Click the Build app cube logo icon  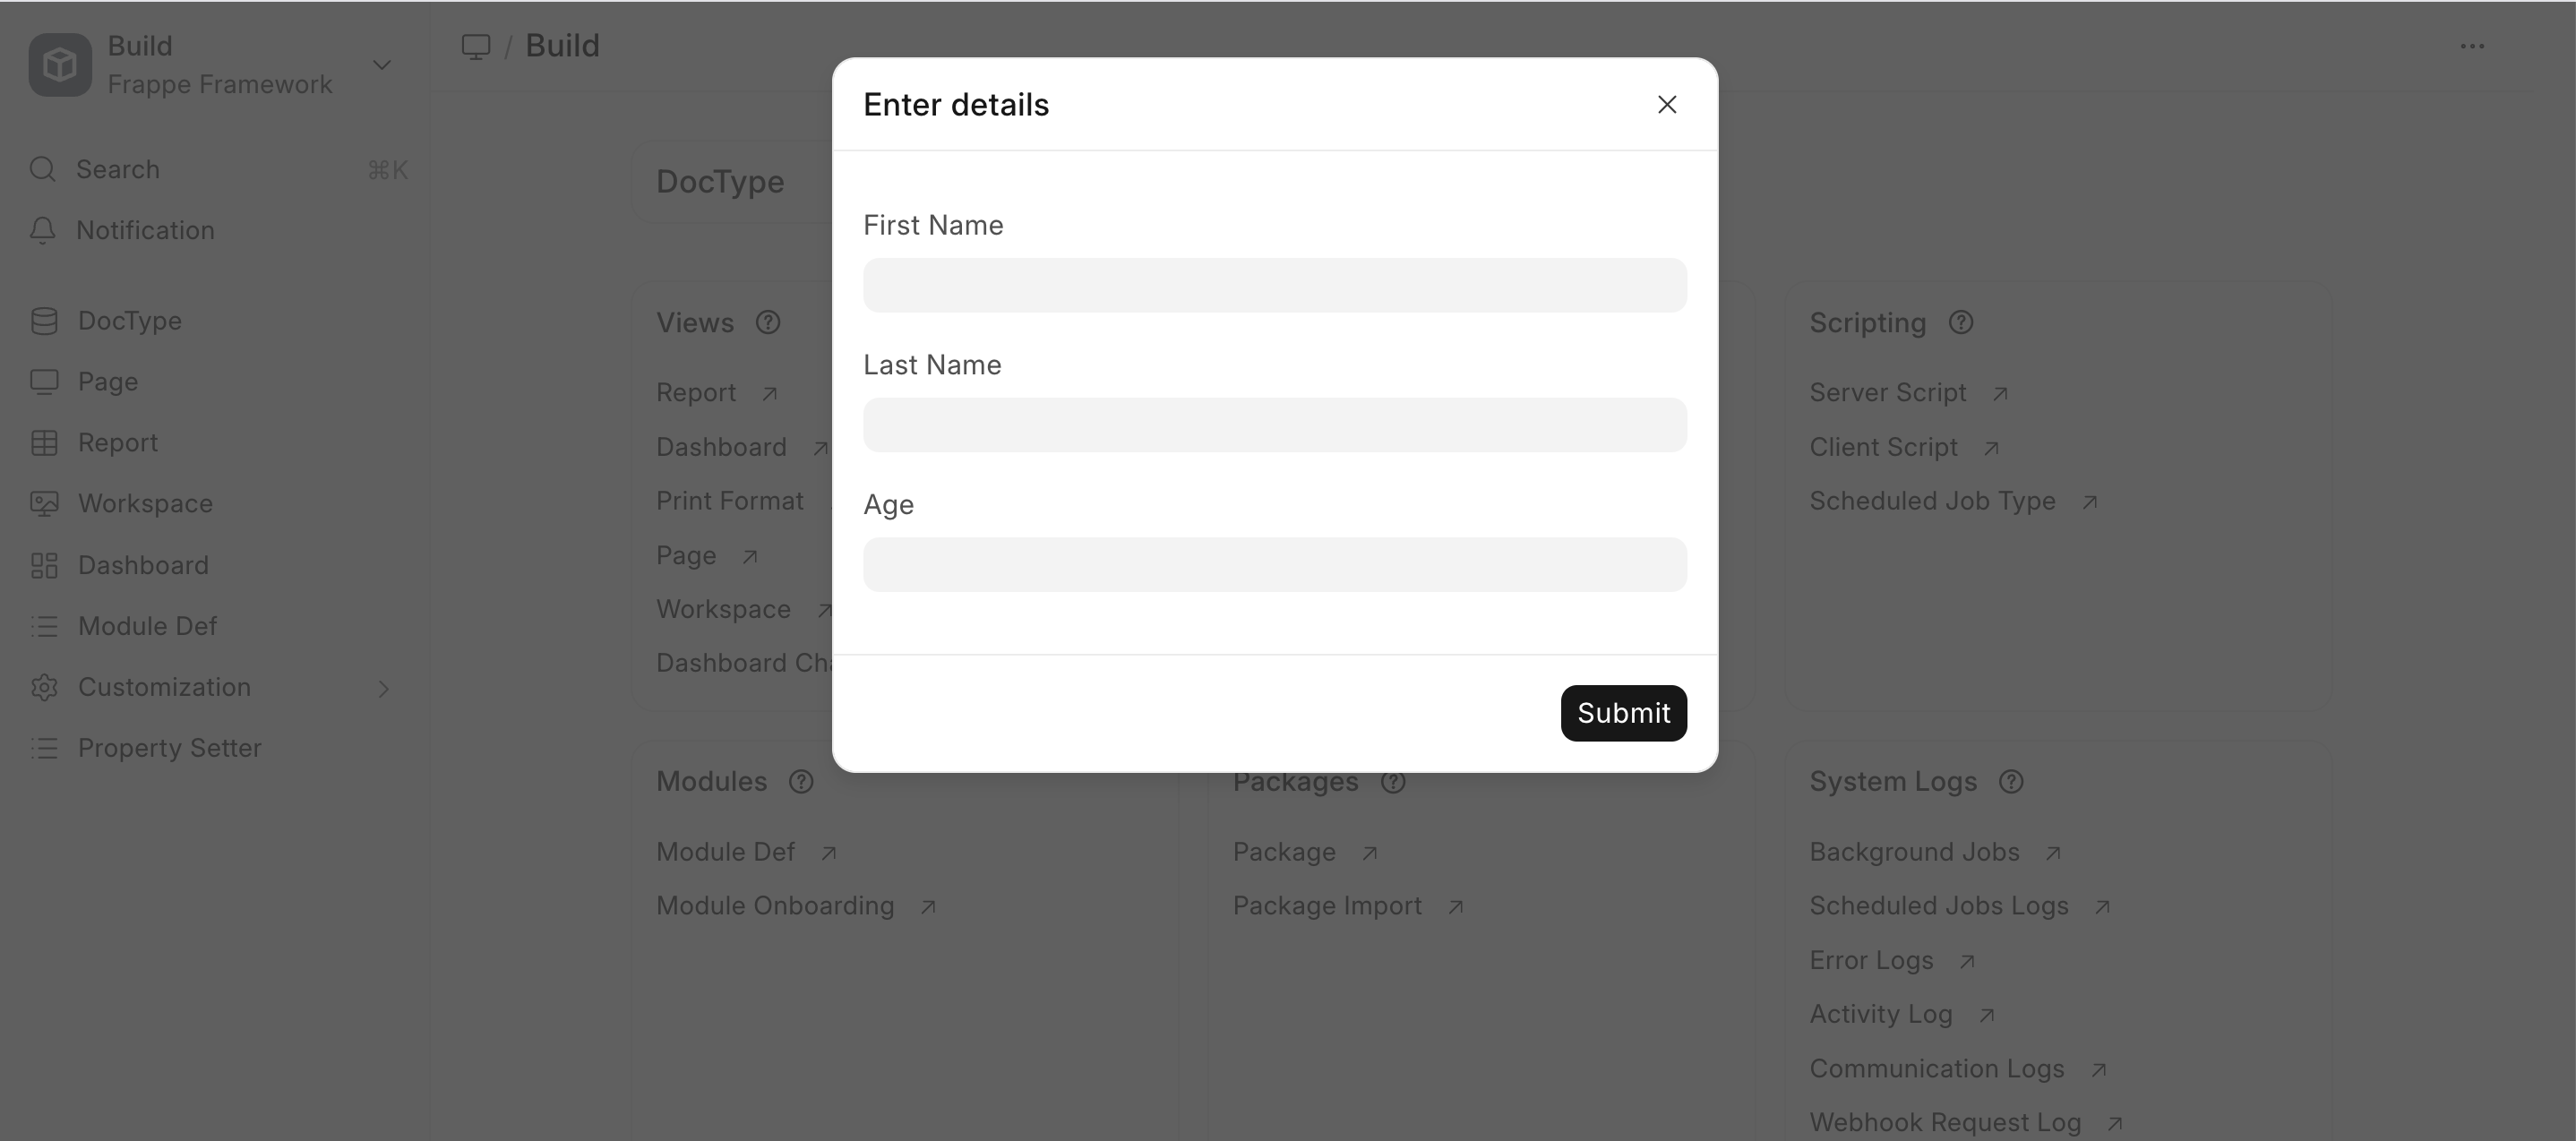(x=60, y=65)
